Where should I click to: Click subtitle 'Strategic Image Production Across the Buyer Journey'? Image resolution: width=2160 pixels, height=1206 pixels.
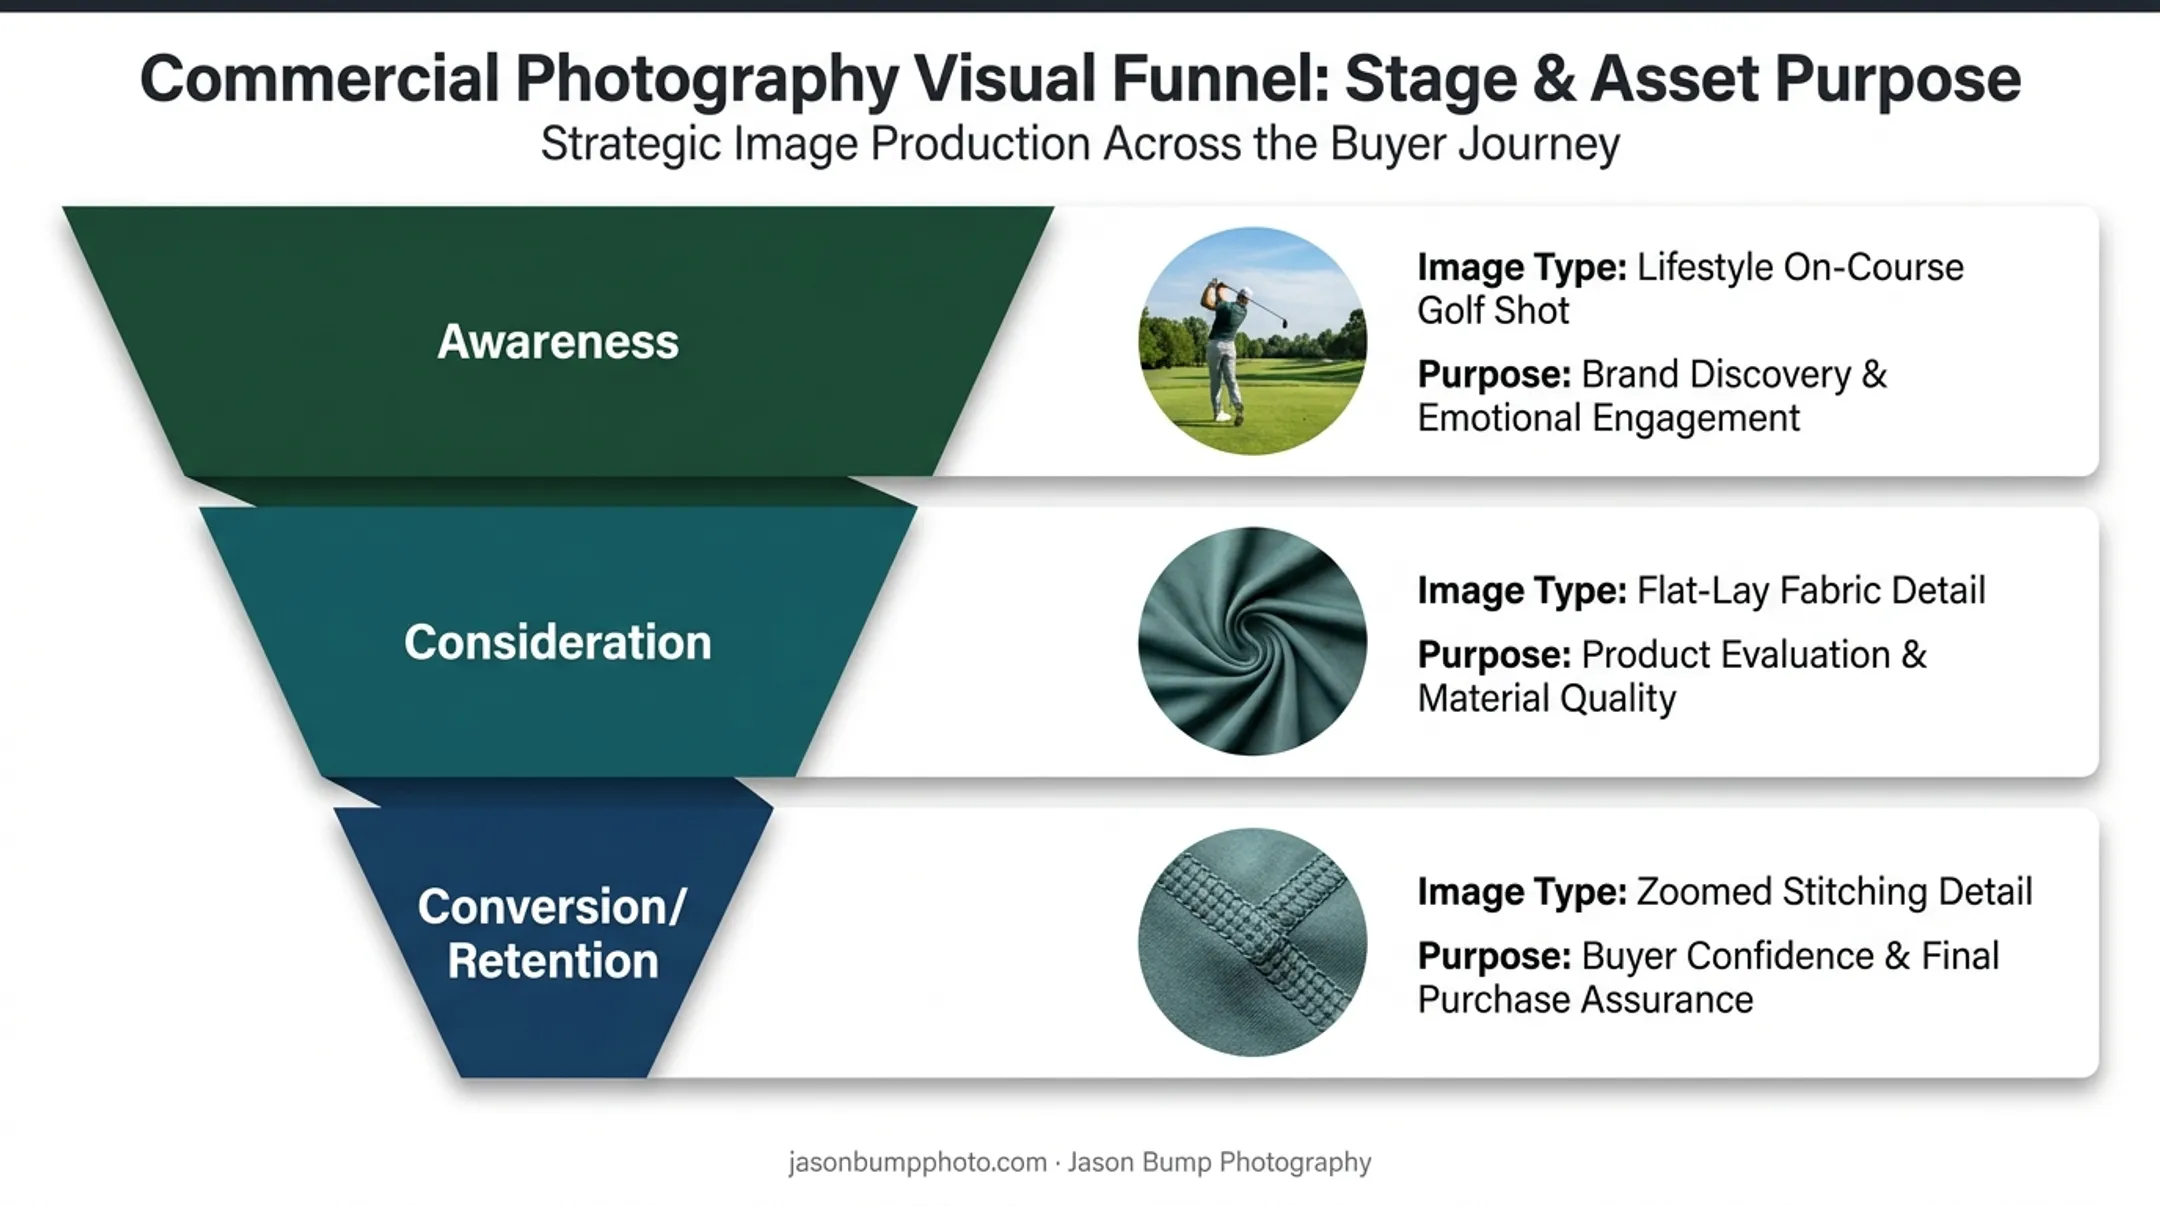(x=1080, y=144)
